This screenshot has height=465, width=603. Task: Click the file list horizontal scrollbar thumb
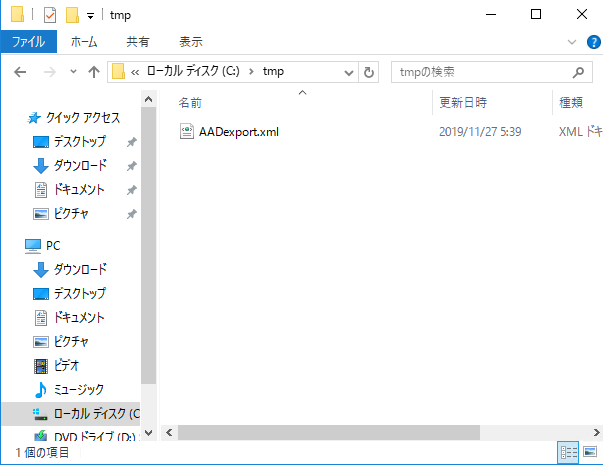point(329,433)
